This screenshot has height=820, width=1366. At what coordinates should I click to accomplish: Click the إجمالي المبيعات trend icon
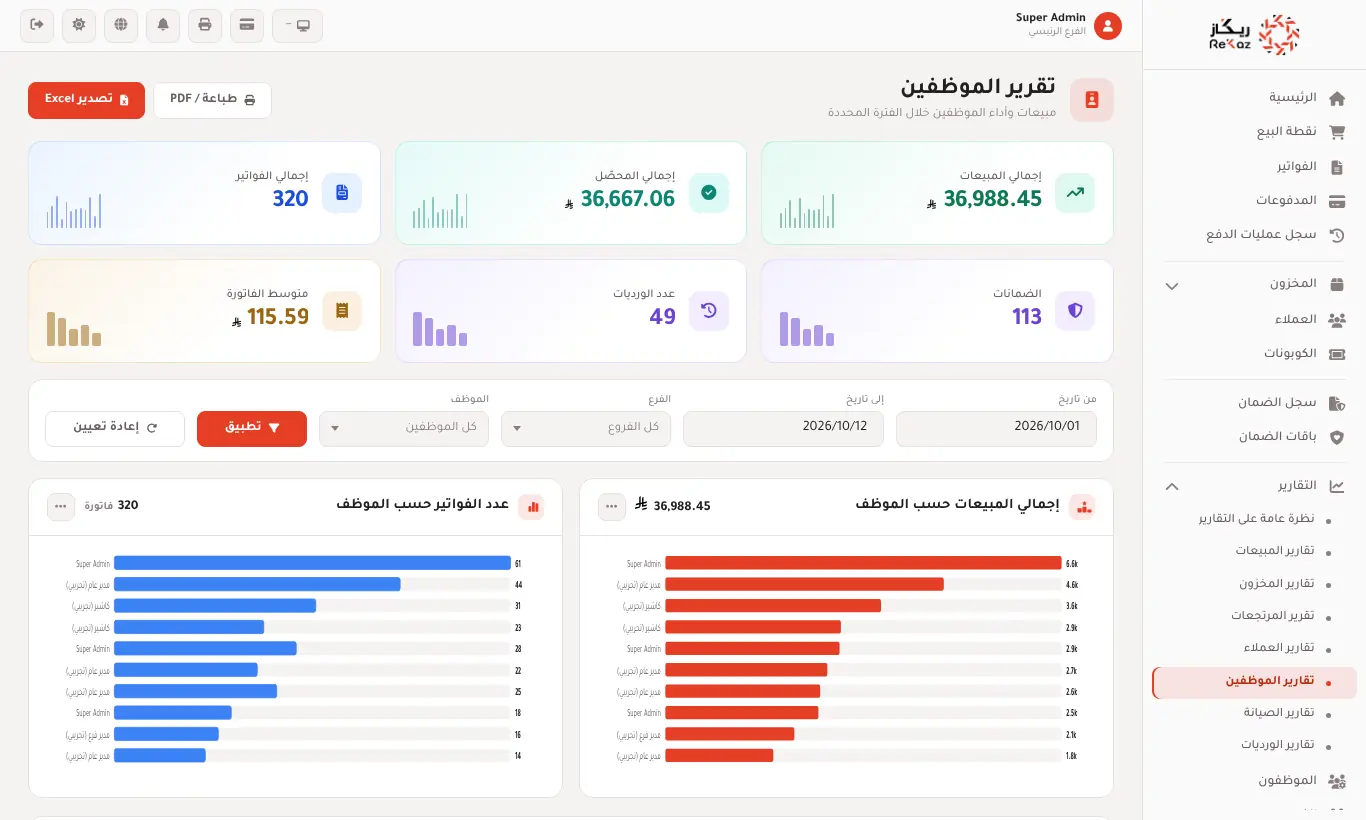[x=1075, y=193]
